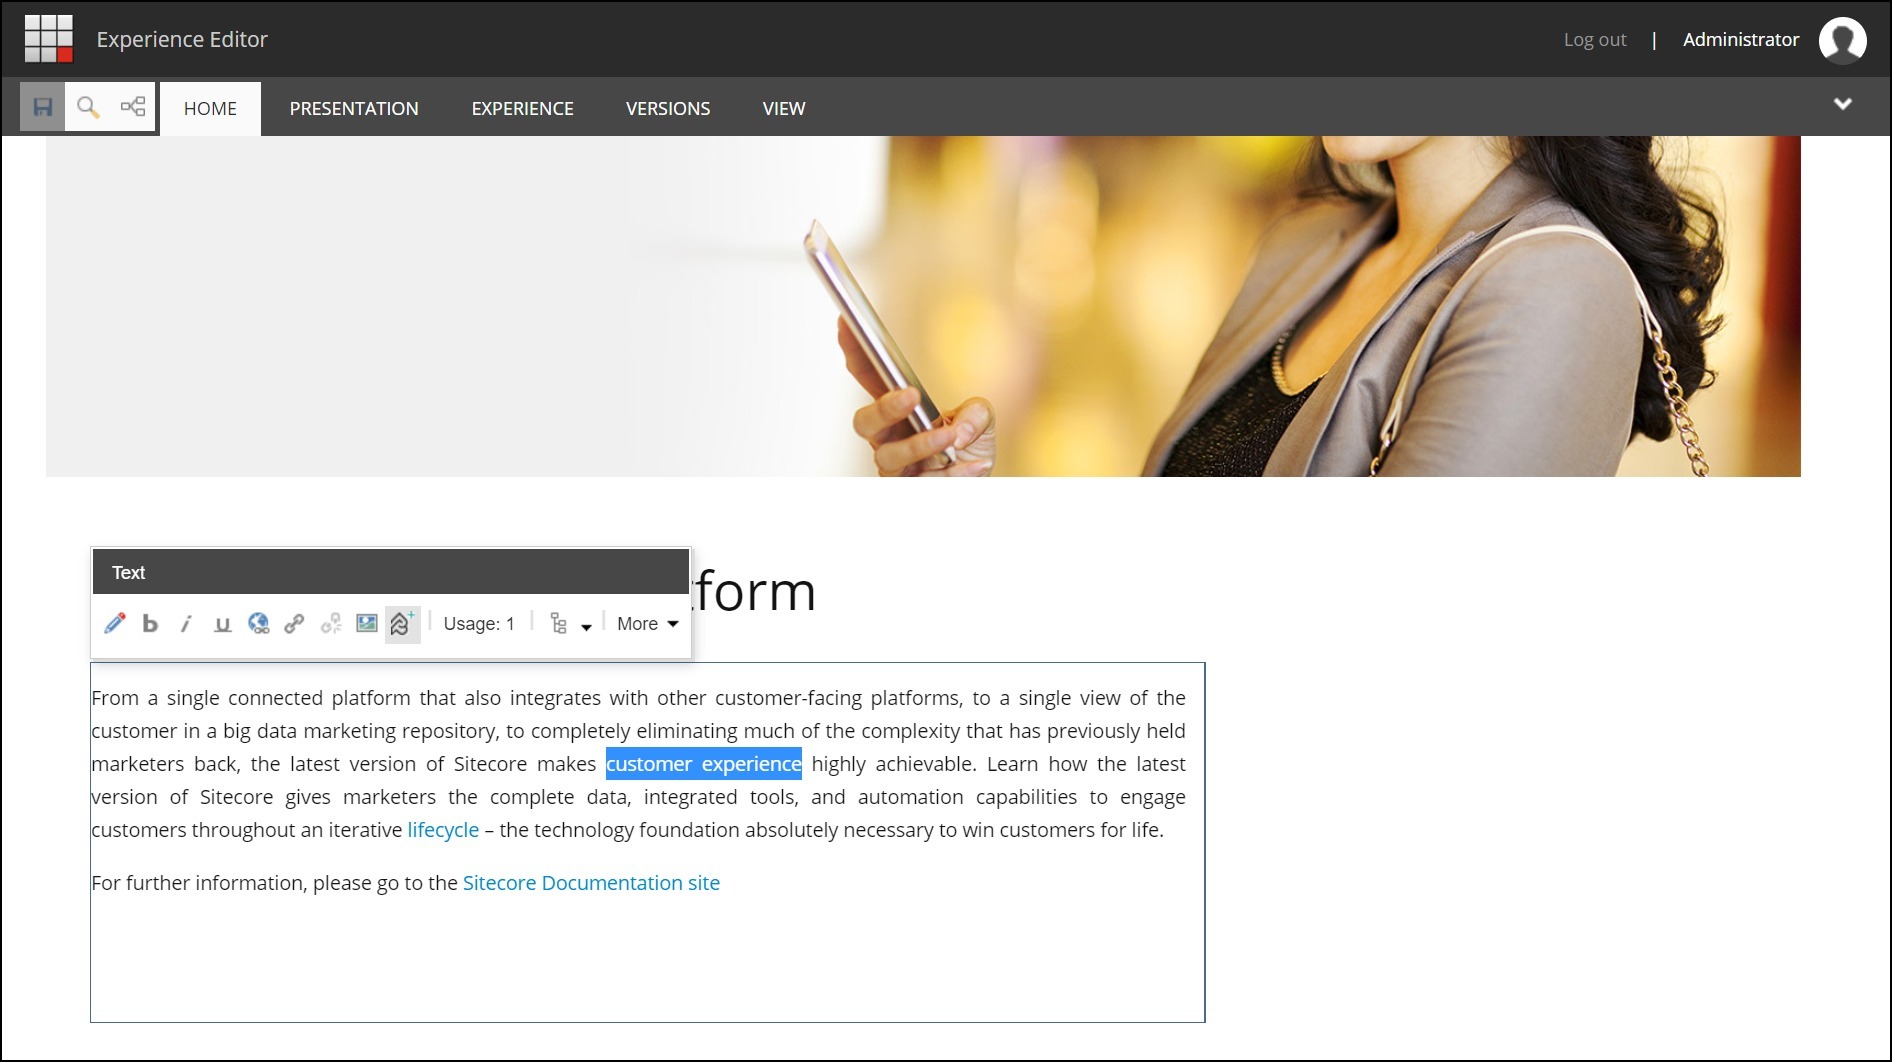The width and height of the screenshot is (1892, 1062).
Task: Open the navigation tree icon in the ribbon
Action: coord(133,107)
